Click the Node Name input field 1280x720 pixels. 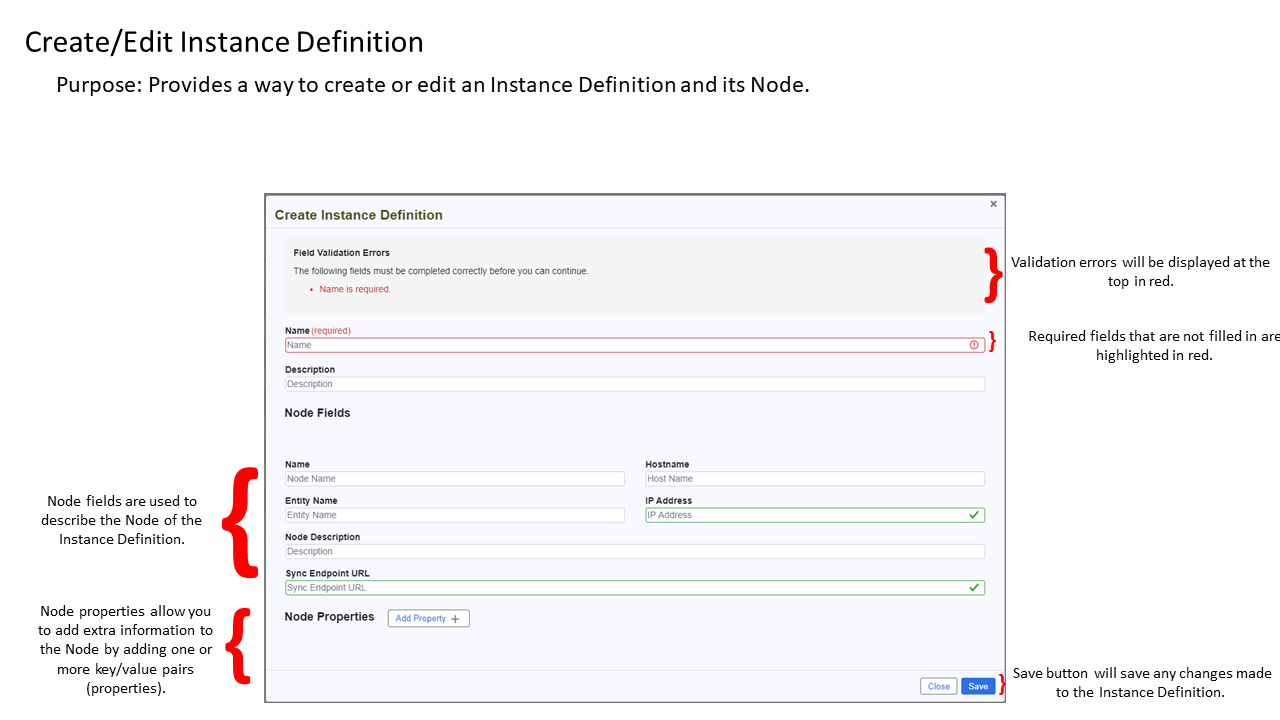455,479
